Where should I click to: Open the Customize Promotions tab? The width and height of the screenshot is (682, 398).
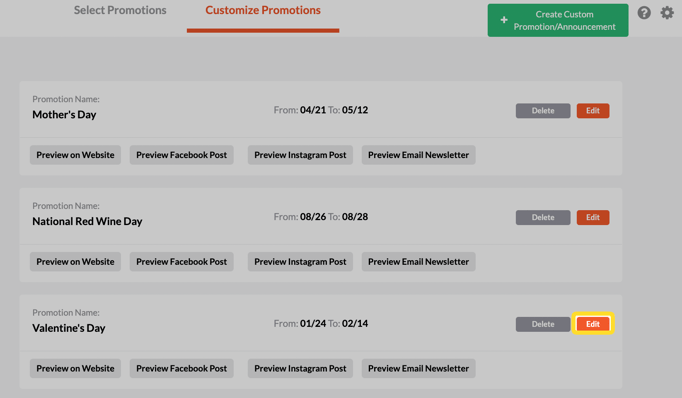pos(263,10)
